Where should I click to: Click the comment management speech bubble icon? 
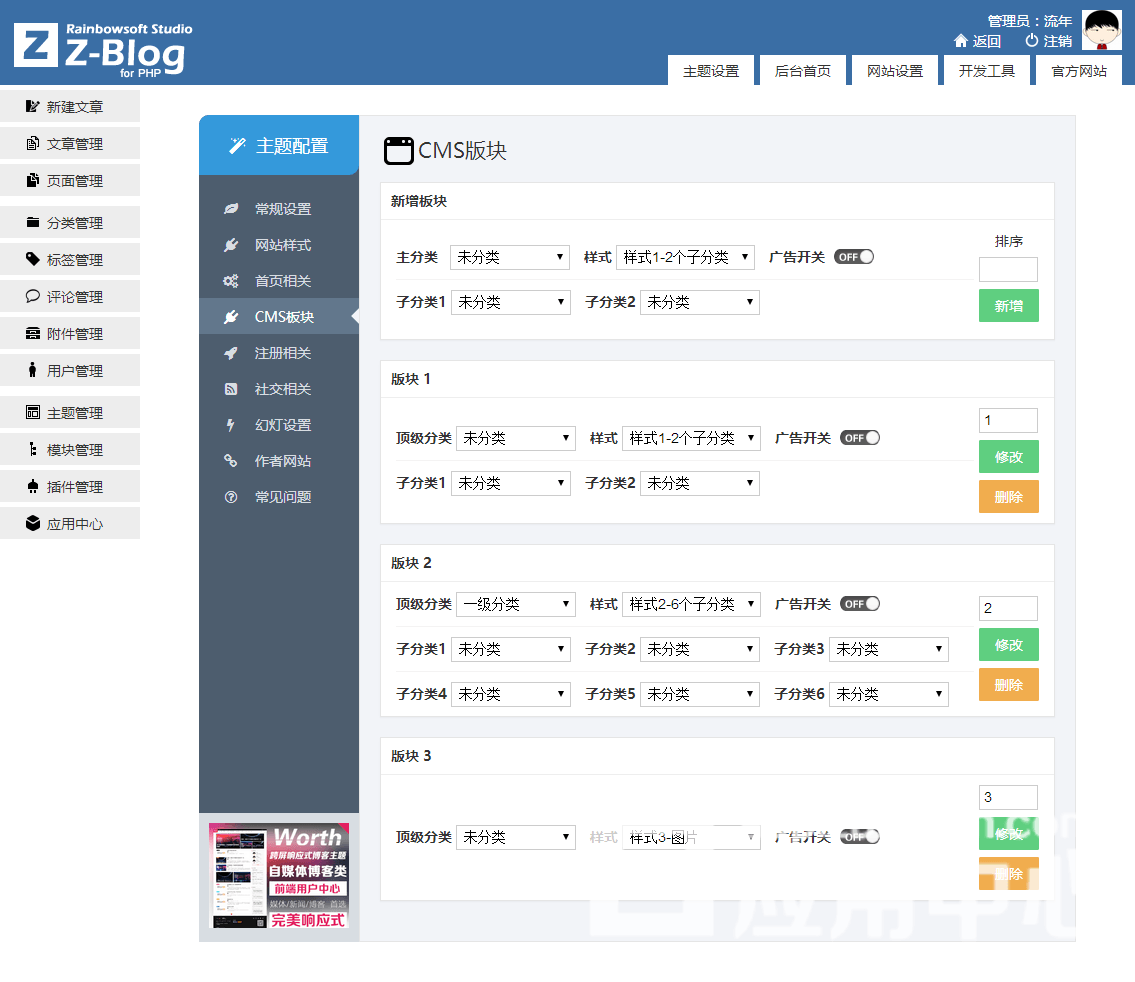(33, 297)
